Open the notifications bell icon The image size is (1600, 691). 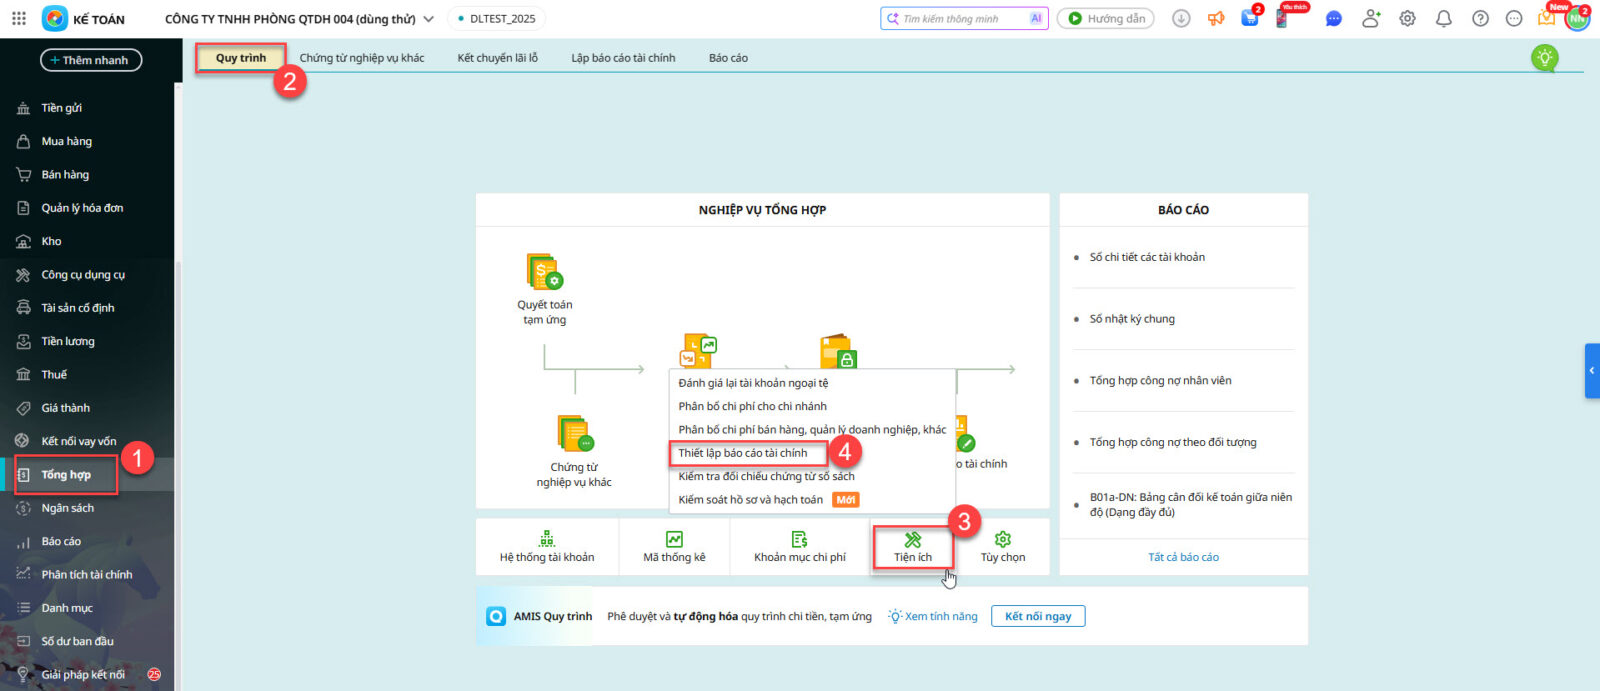pyautogui.click(x=1443, y=18)
